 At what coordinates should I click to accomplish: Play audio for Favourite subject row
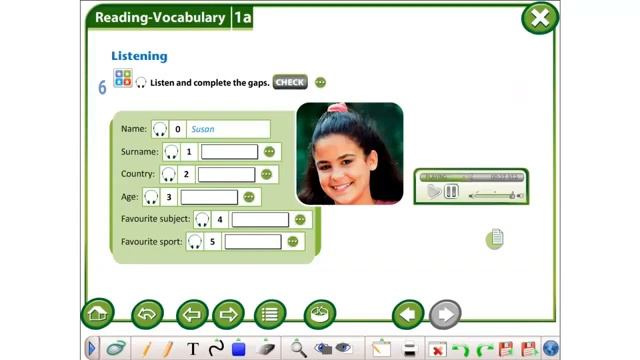[202, 220]
